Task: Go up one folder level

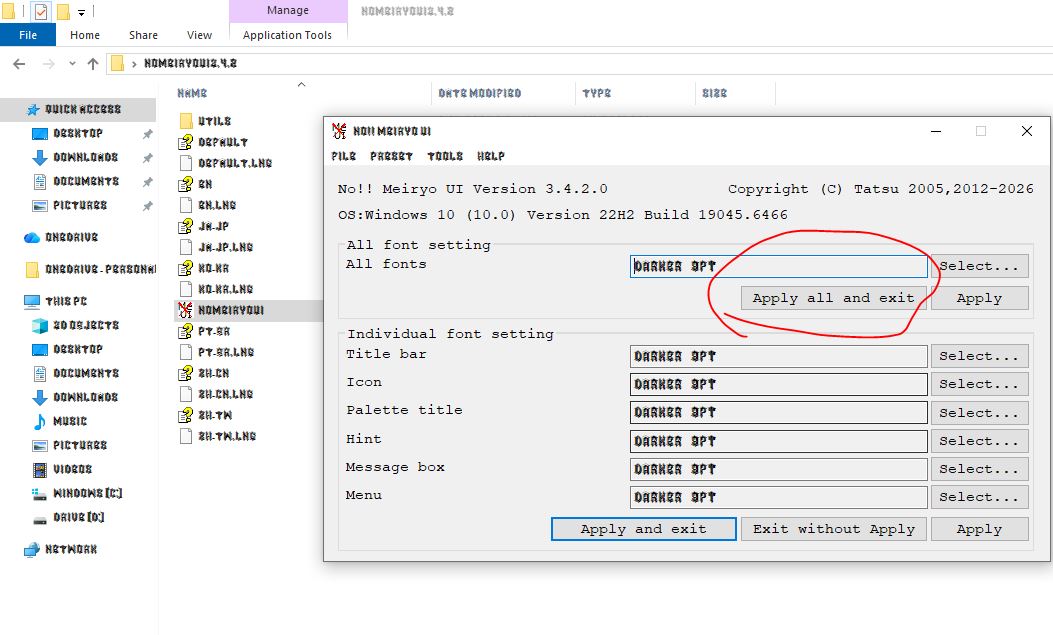Action: [93, 64]
